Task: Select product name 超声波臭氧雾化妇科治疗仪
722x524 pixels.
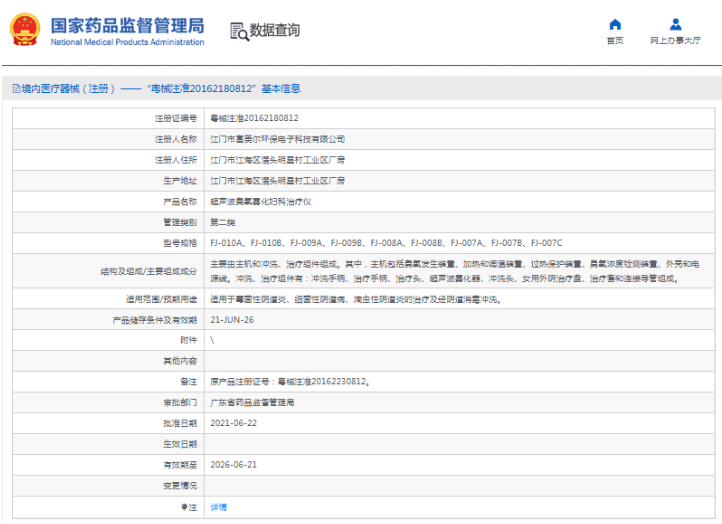Action: pyautogui.click(x=261, y=202)
